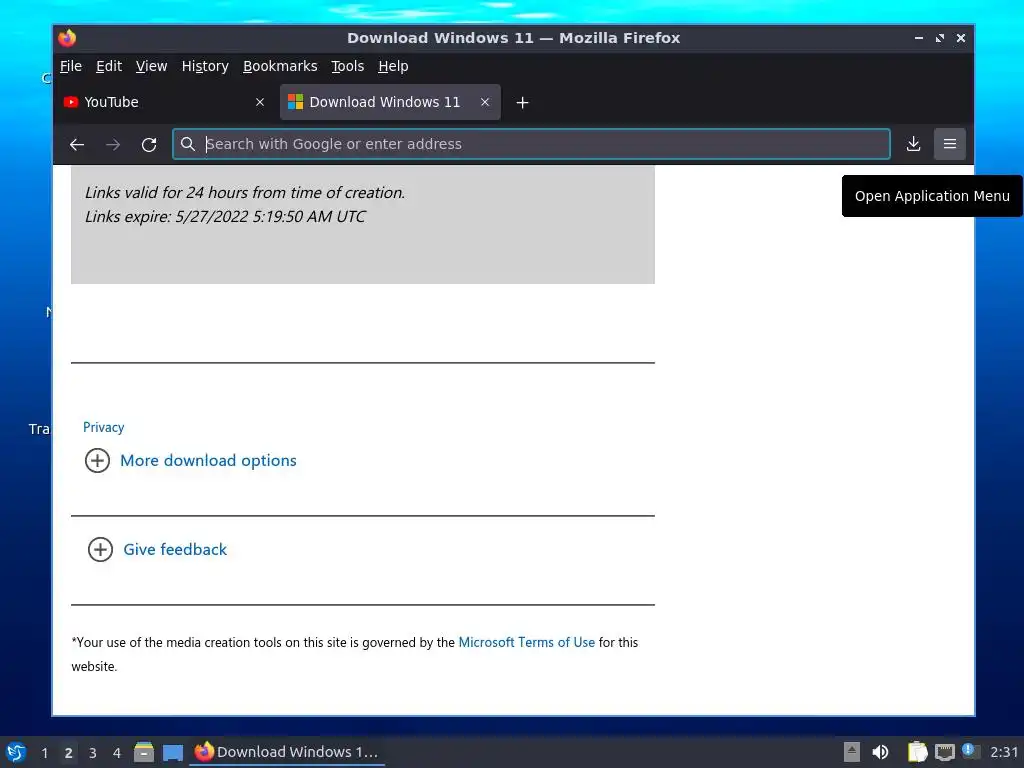This screenshot has height=768, width=1024.
Task: Open the Help menu
Action: click(393, 66)
